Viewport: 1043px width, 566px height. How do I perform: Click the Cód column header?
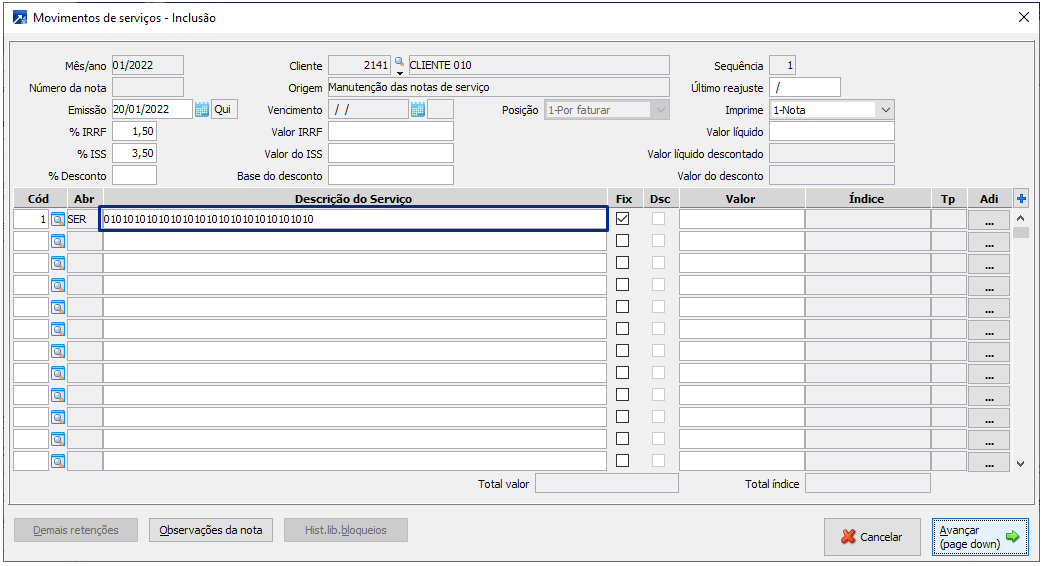click(39, 198)
